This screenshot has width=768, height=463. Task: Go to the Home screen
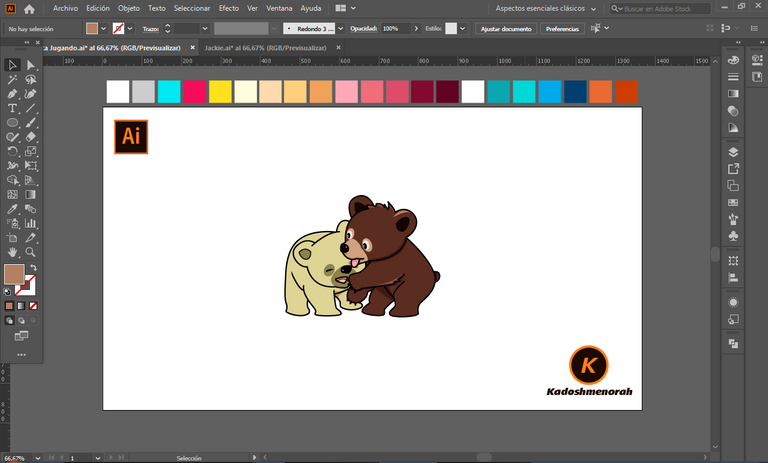tap(29, 8)
